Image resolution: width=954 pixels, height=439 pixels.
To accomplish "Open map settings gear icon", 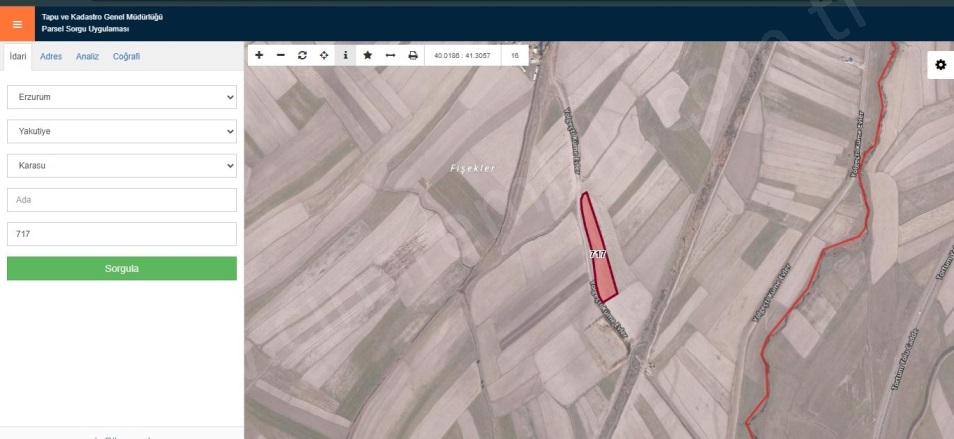I will (940, 65).
